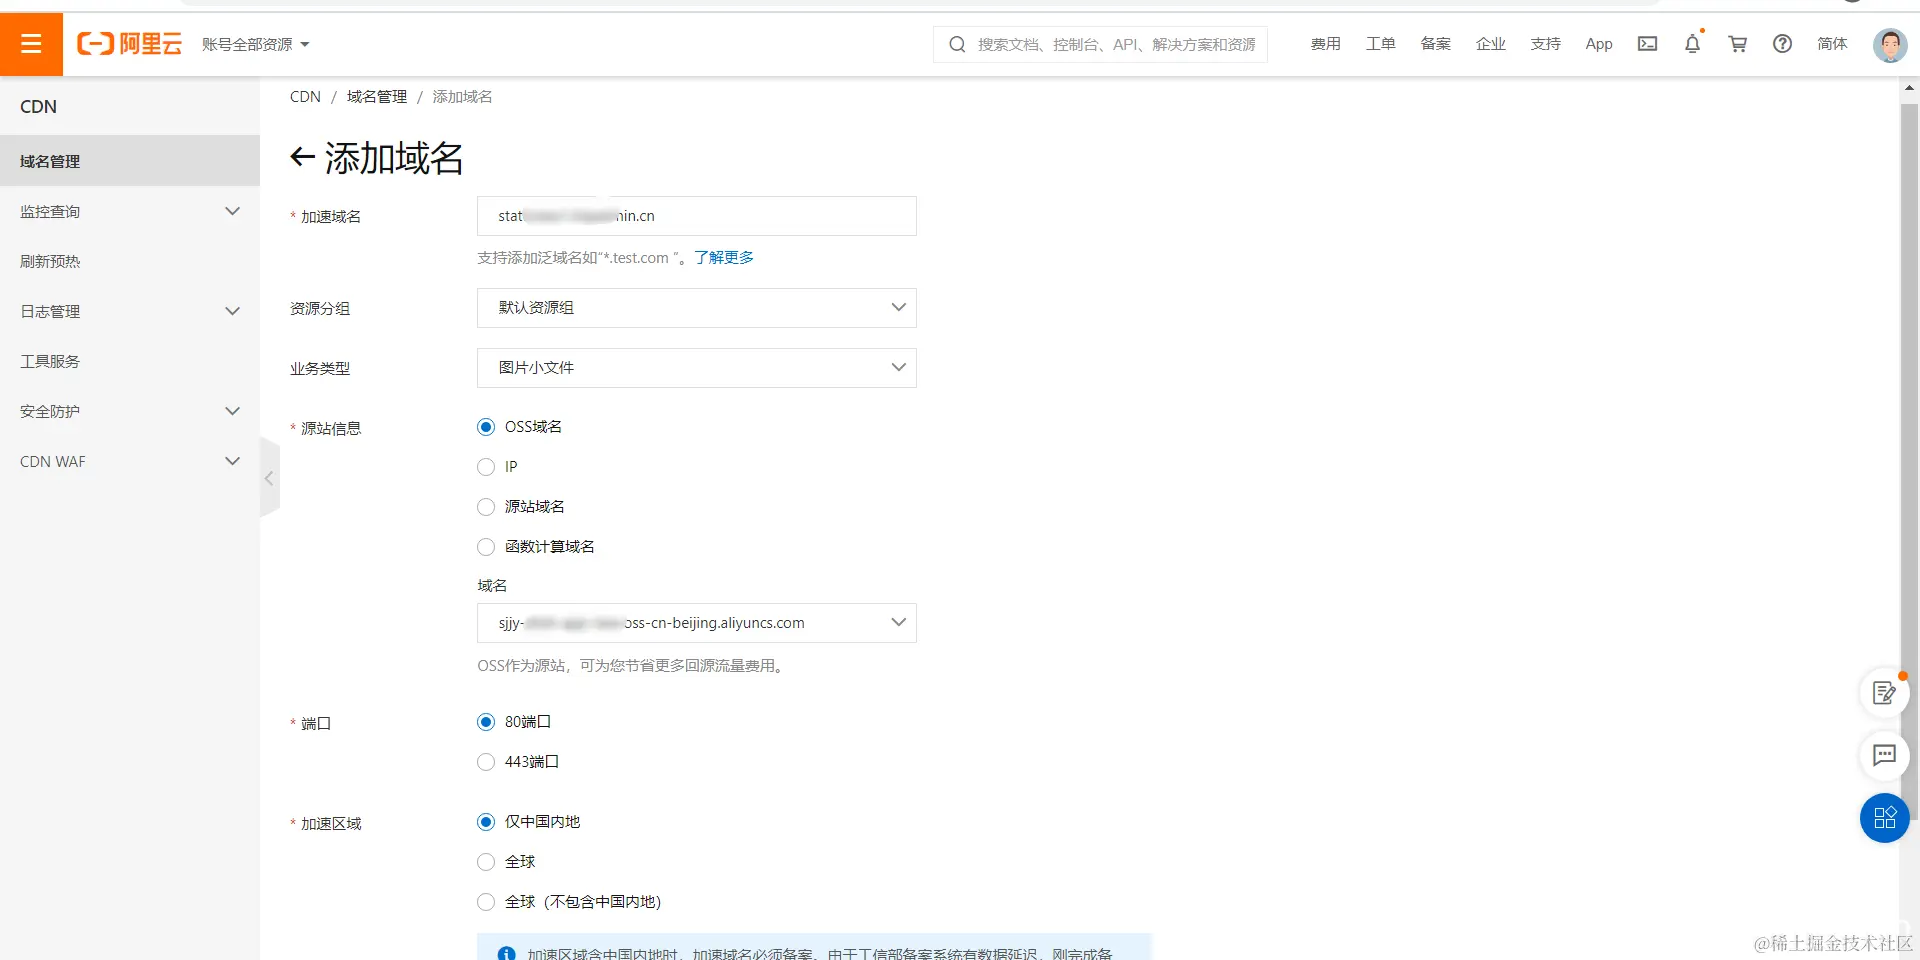1920x960 pixels.
Task: Open the chat support icon on the right edge
Action: pos(1883,756)
